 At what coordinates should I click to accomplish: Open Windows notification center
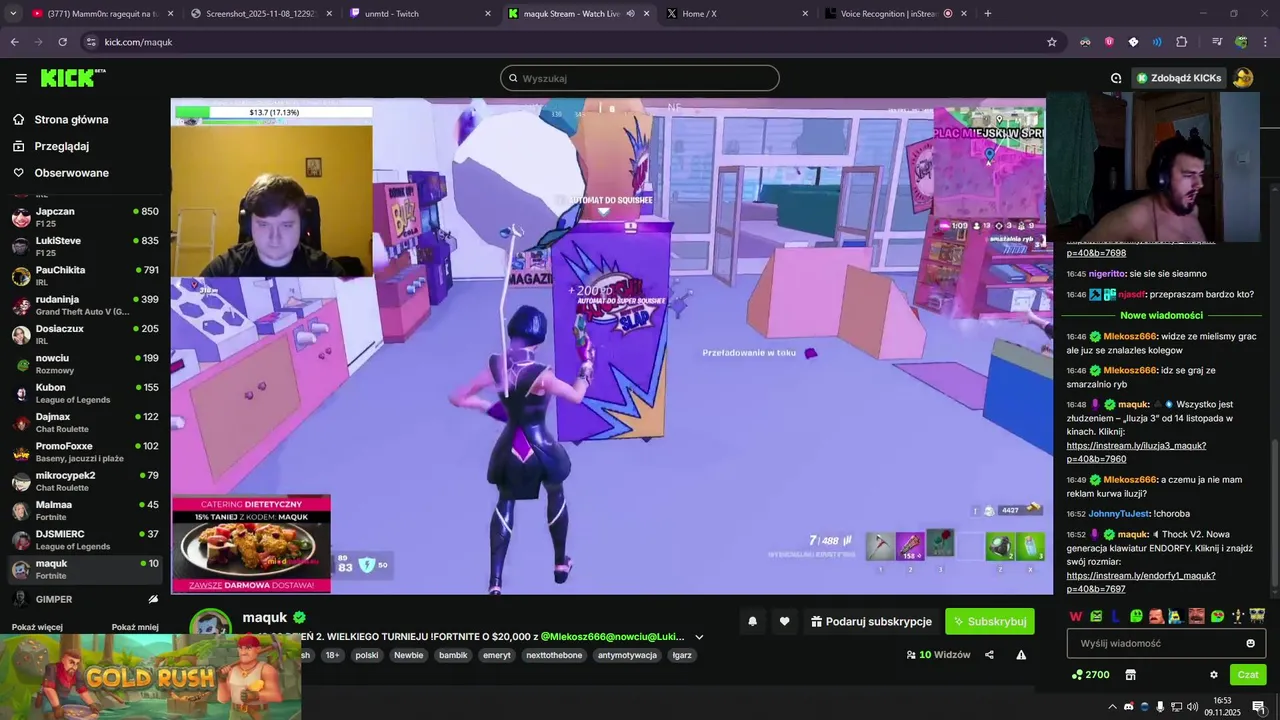(1259, 707)
